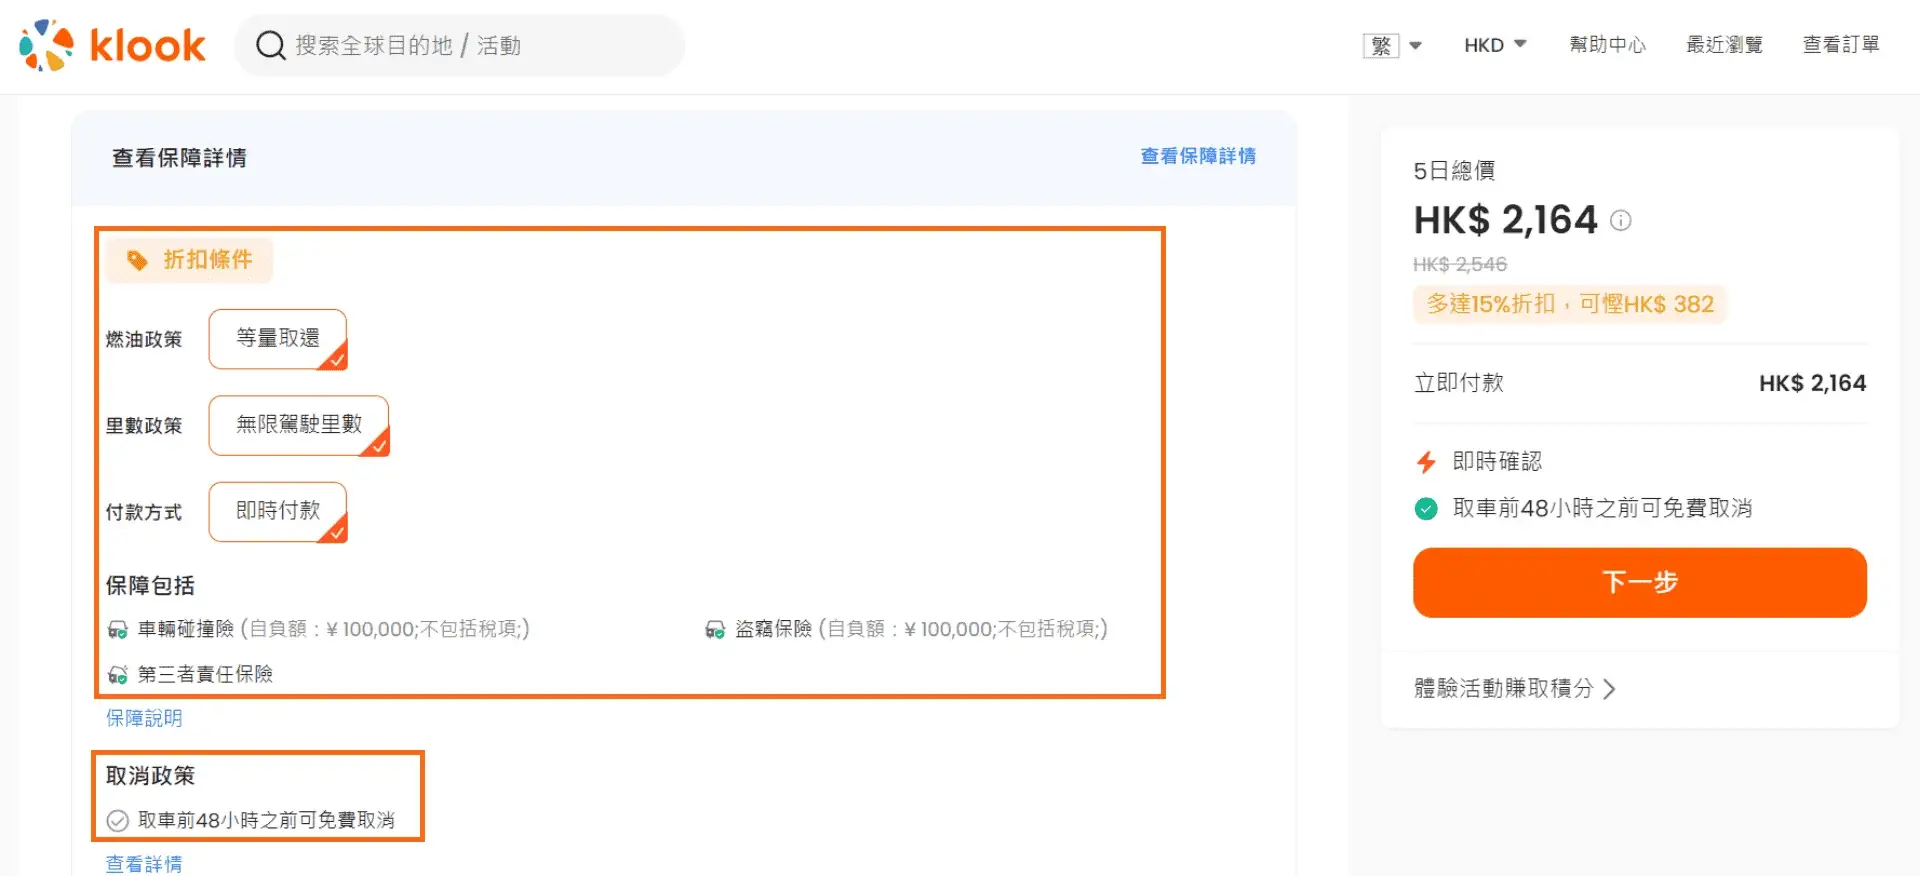Open 幫助中心 menu item

[1607, 45]
